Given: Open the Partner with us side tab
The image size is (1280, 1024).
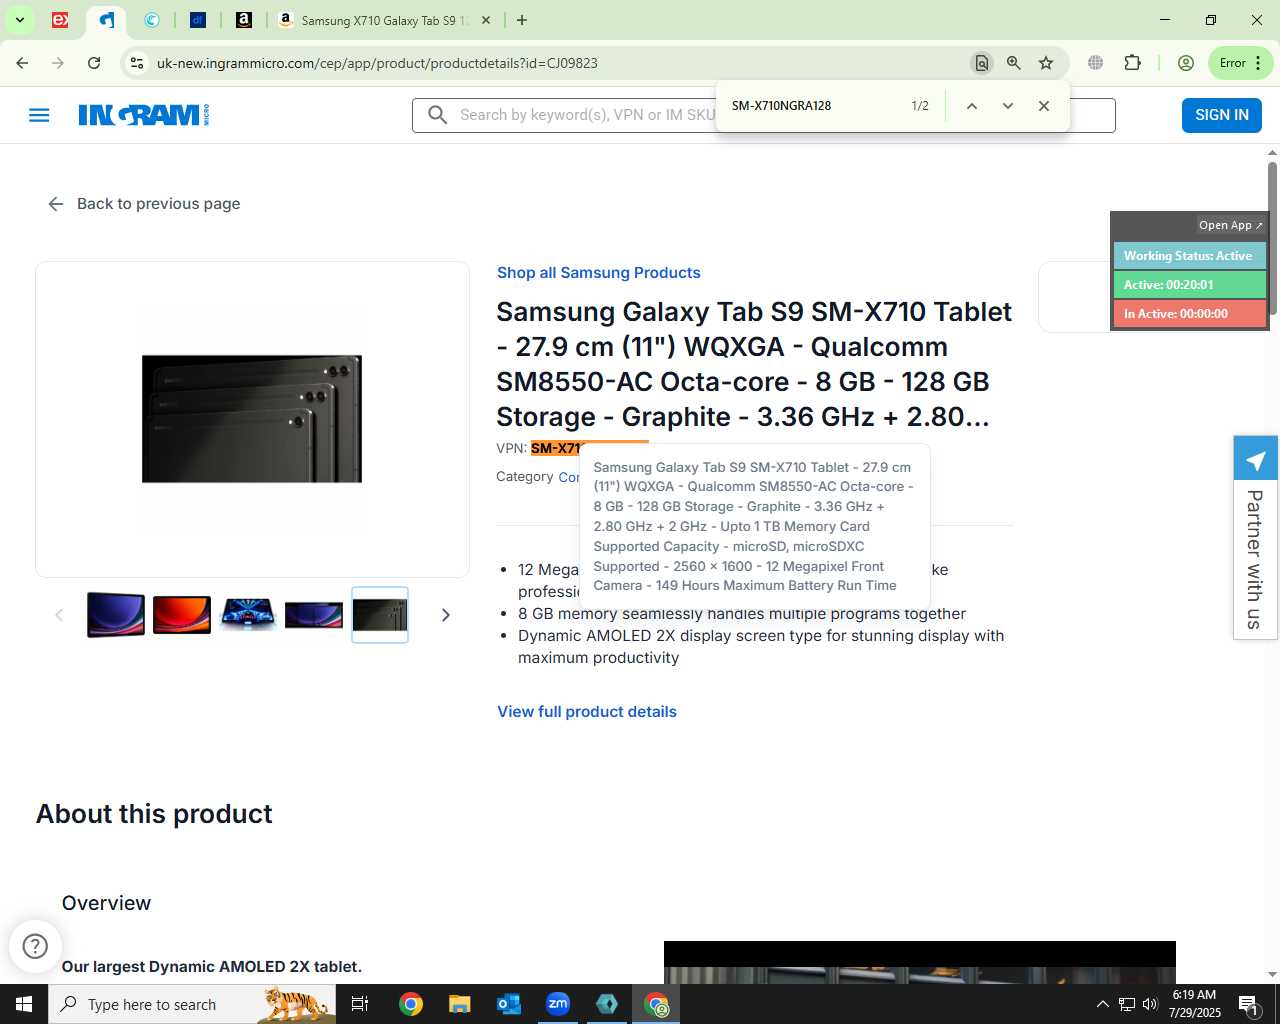Looking at the screenshot, I should click(1255, 538).
